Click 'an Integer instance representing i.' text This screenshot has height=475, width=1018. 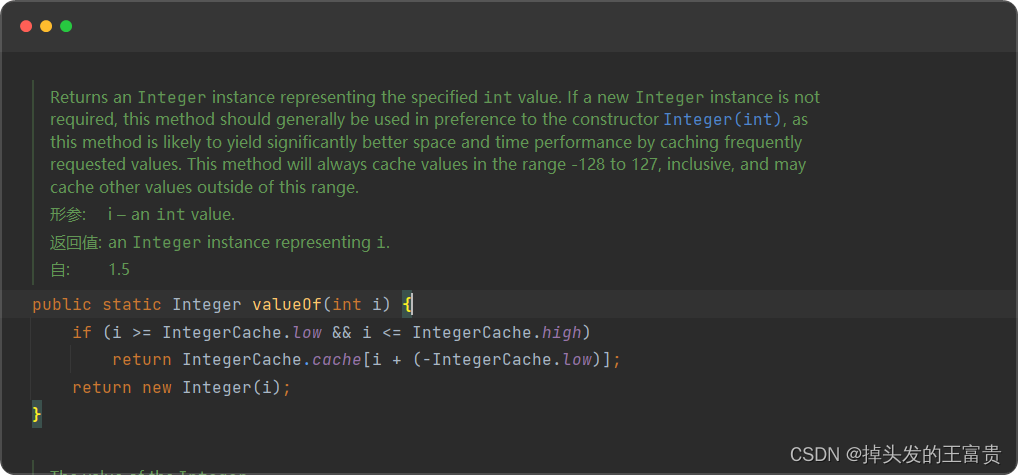point(249,243)
